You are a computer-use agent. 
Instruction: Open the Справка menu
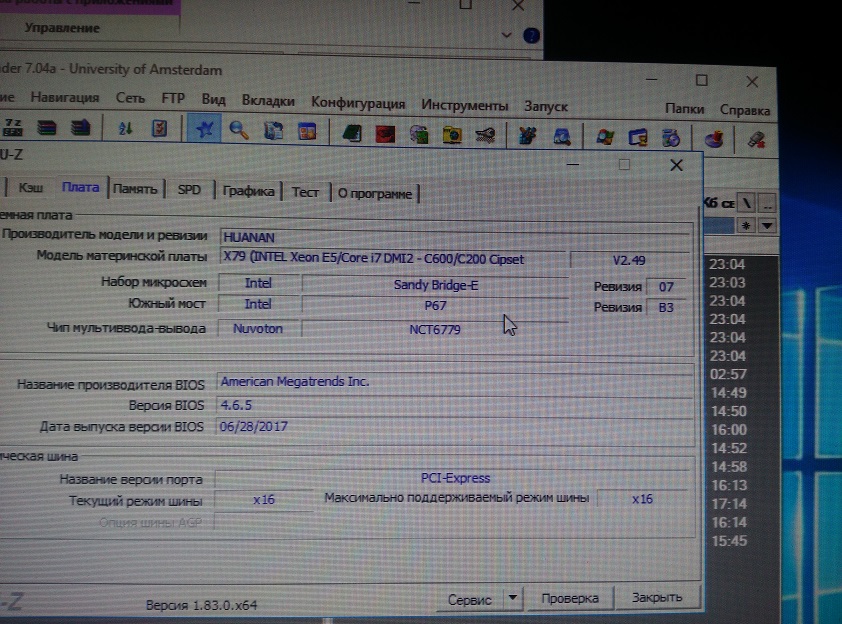(x=745, y=111)
